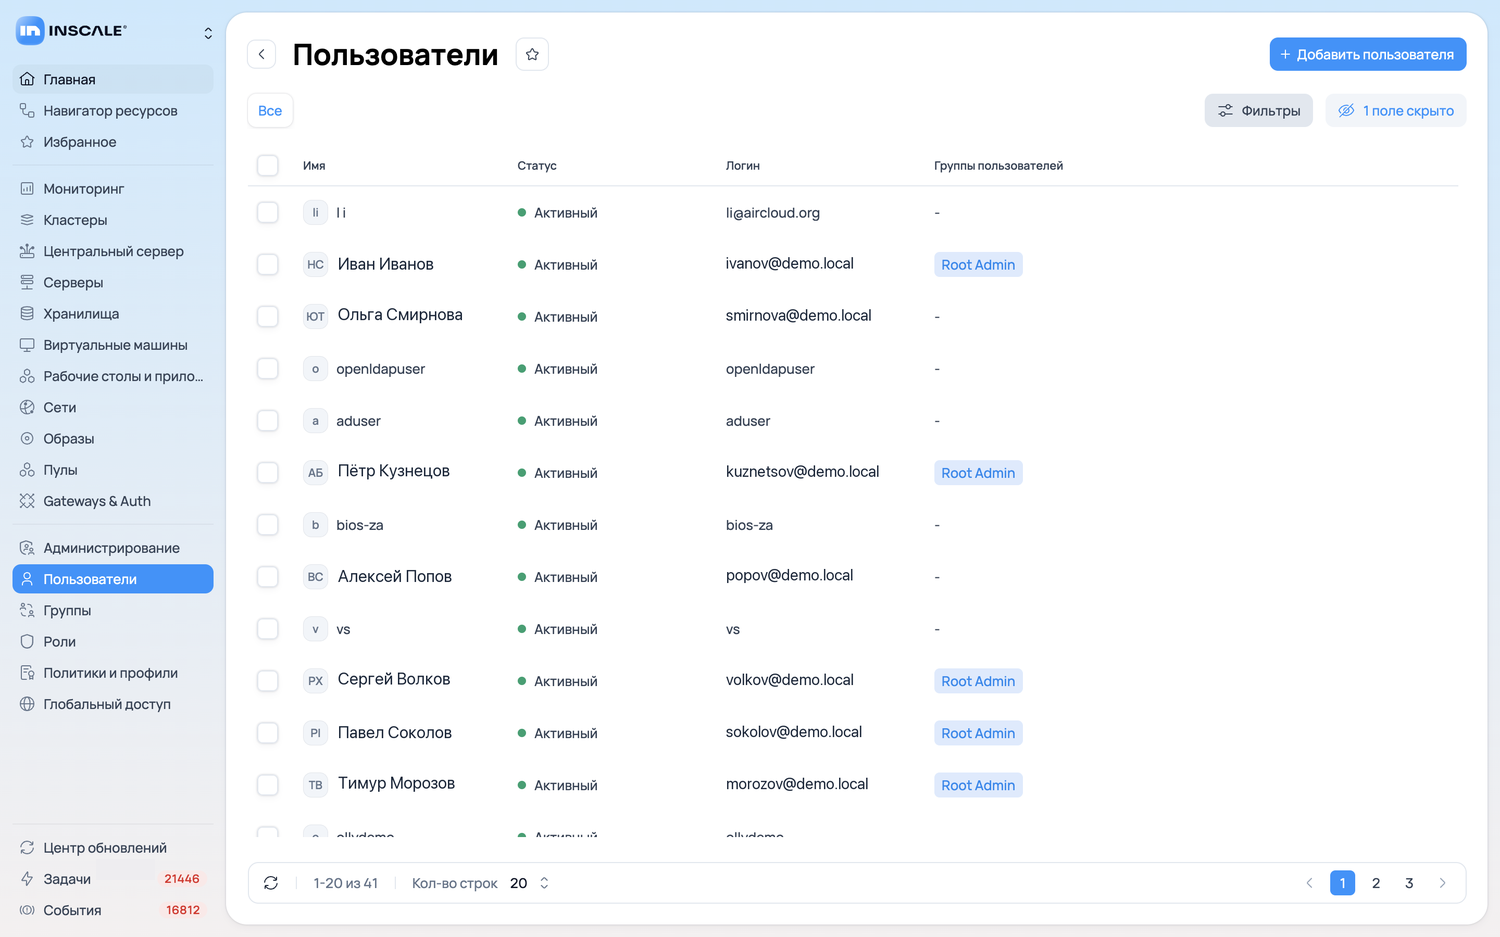Click the Навигатор ресурсов sidebar icon
This screenshot has width=1500, height=937.
(x=27, y=110)
